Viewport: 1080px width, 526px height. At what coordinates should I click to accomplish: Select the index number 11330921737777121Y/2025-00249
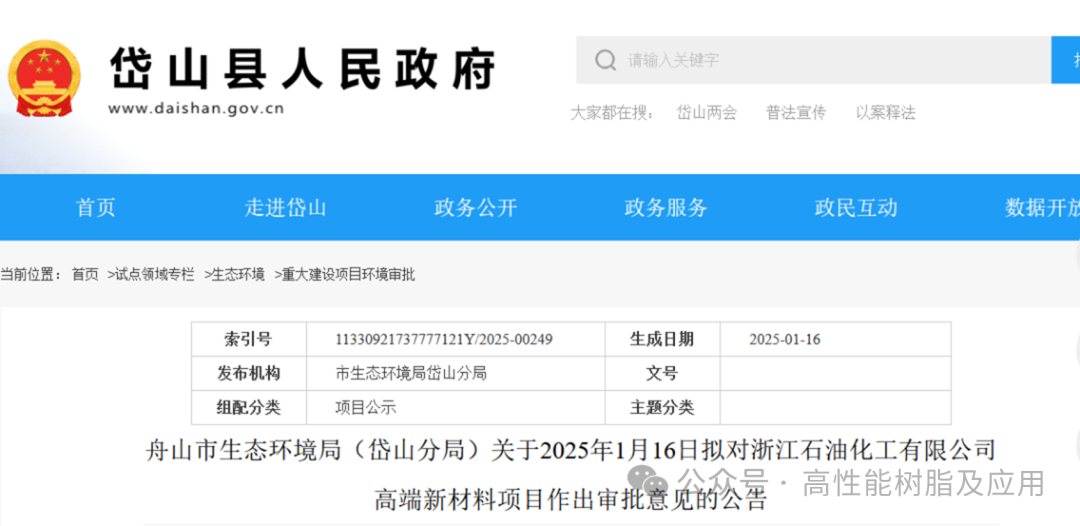pos(444,339)
